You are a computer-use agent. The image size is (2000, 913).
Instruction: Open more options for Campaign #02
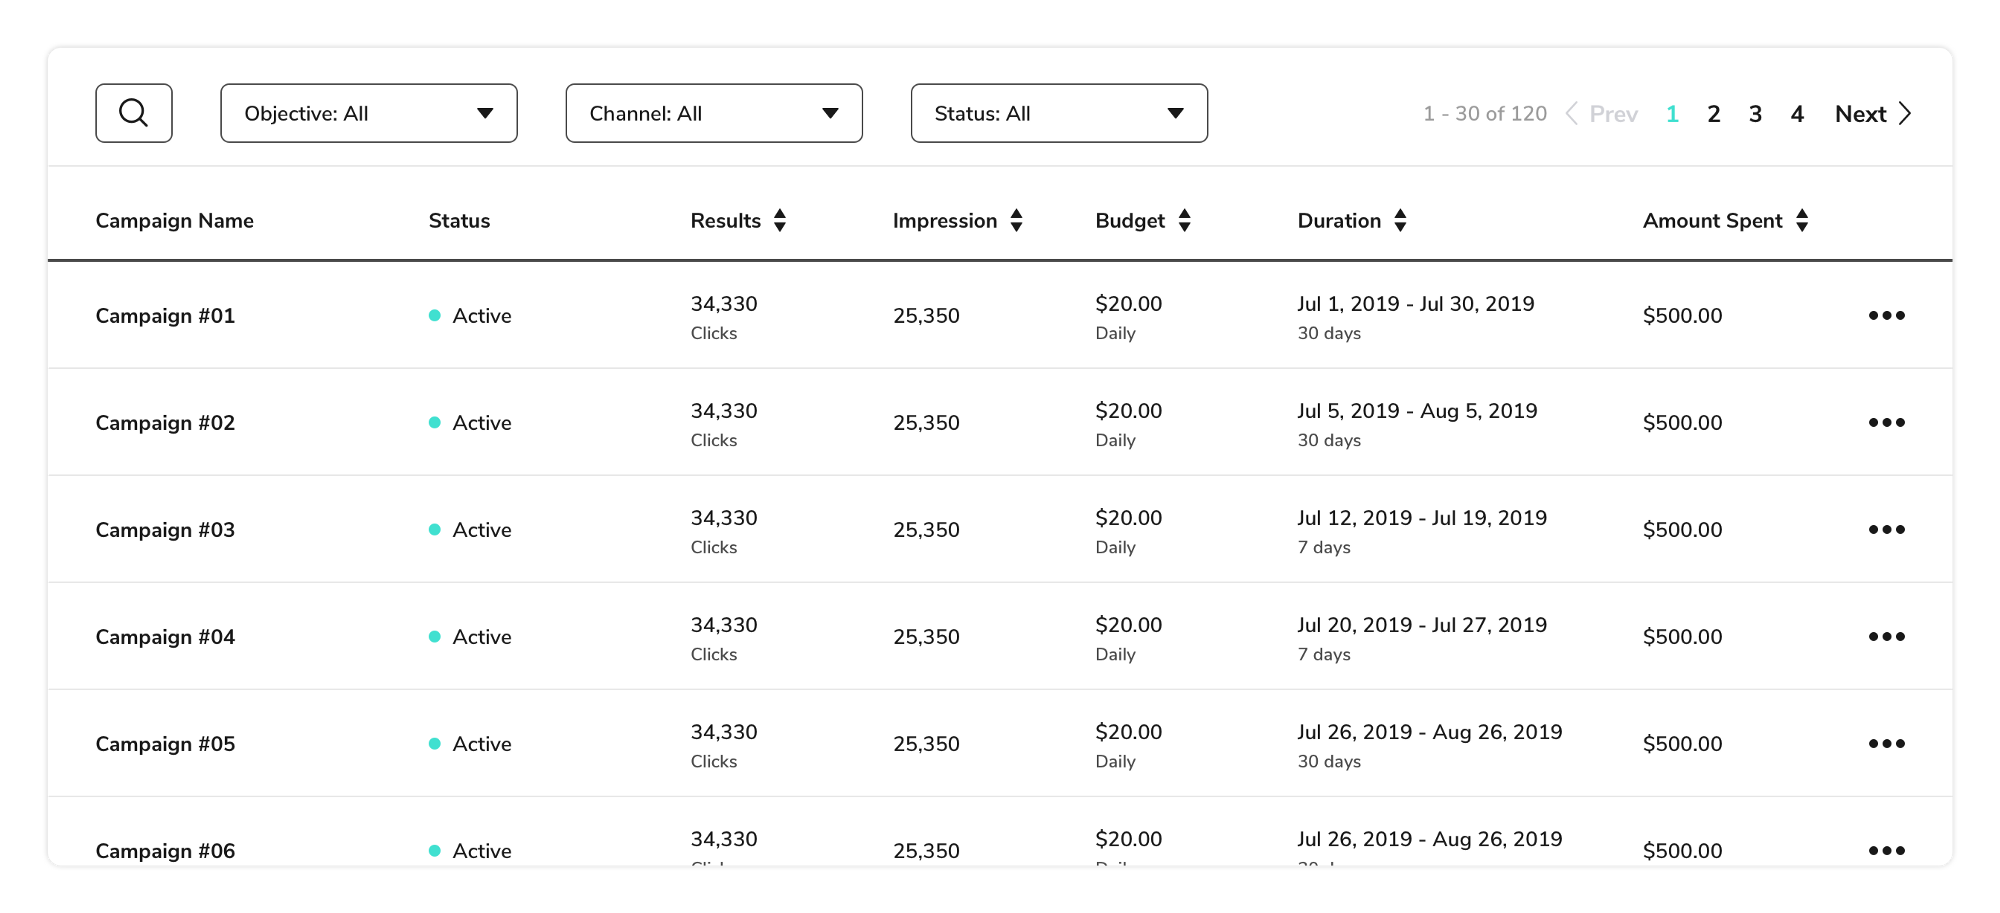pyautogui.click(x=1886, y=423)
